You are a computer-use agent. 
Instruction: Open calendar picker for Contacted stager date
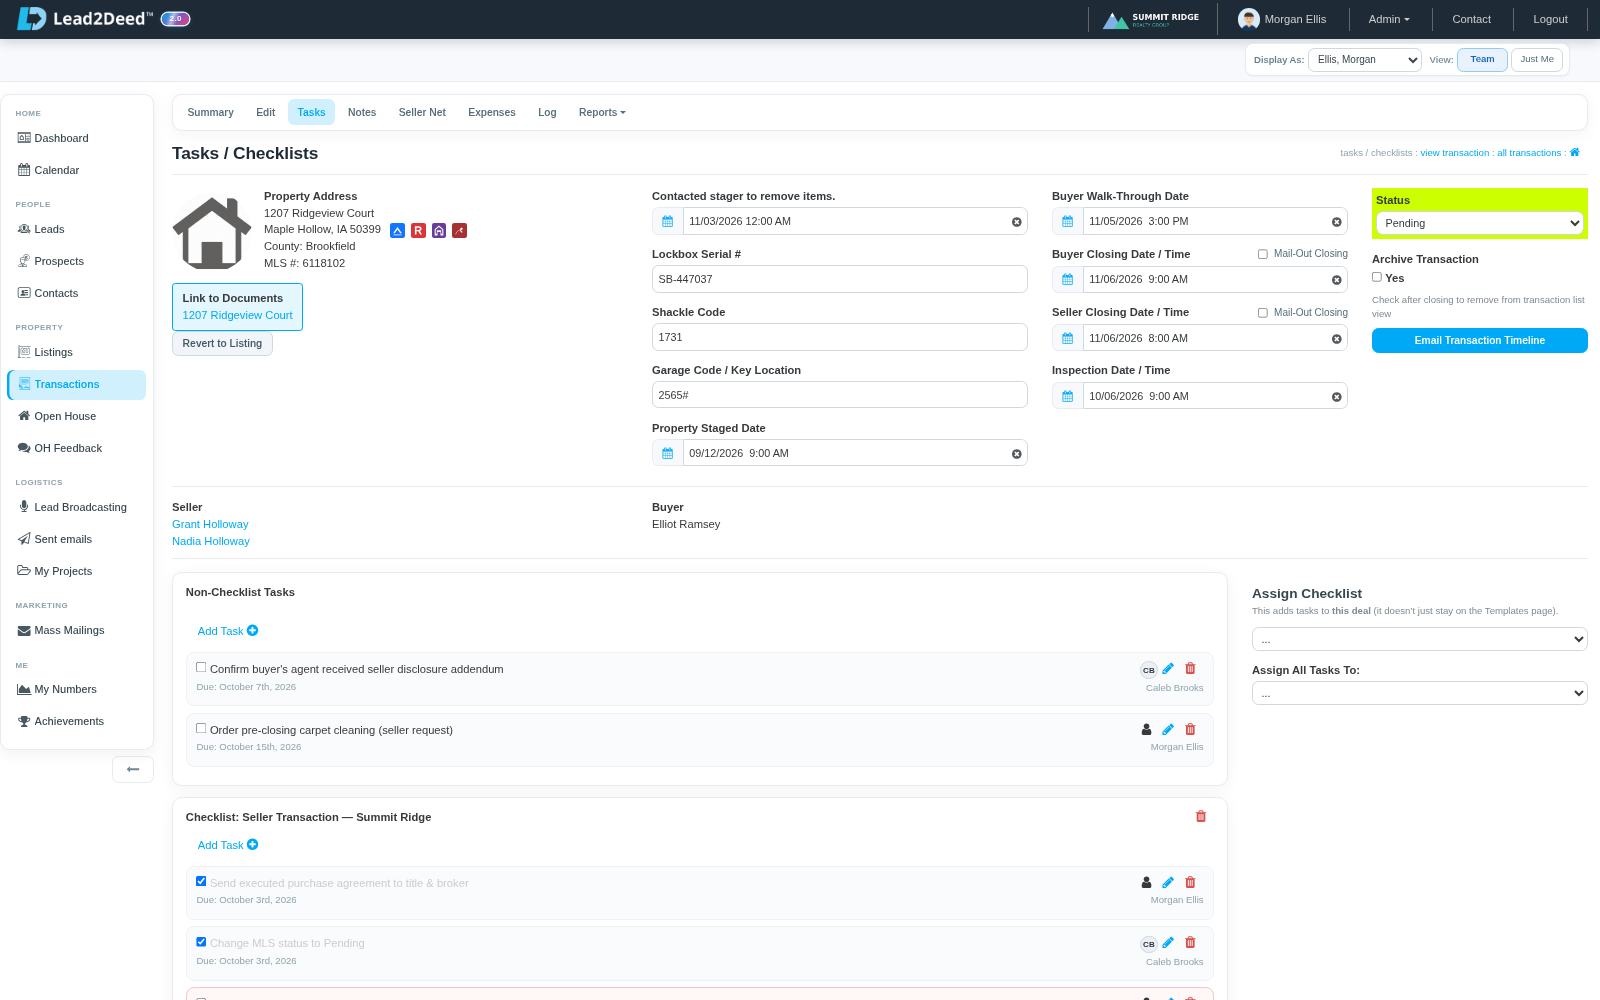(668, 221)
